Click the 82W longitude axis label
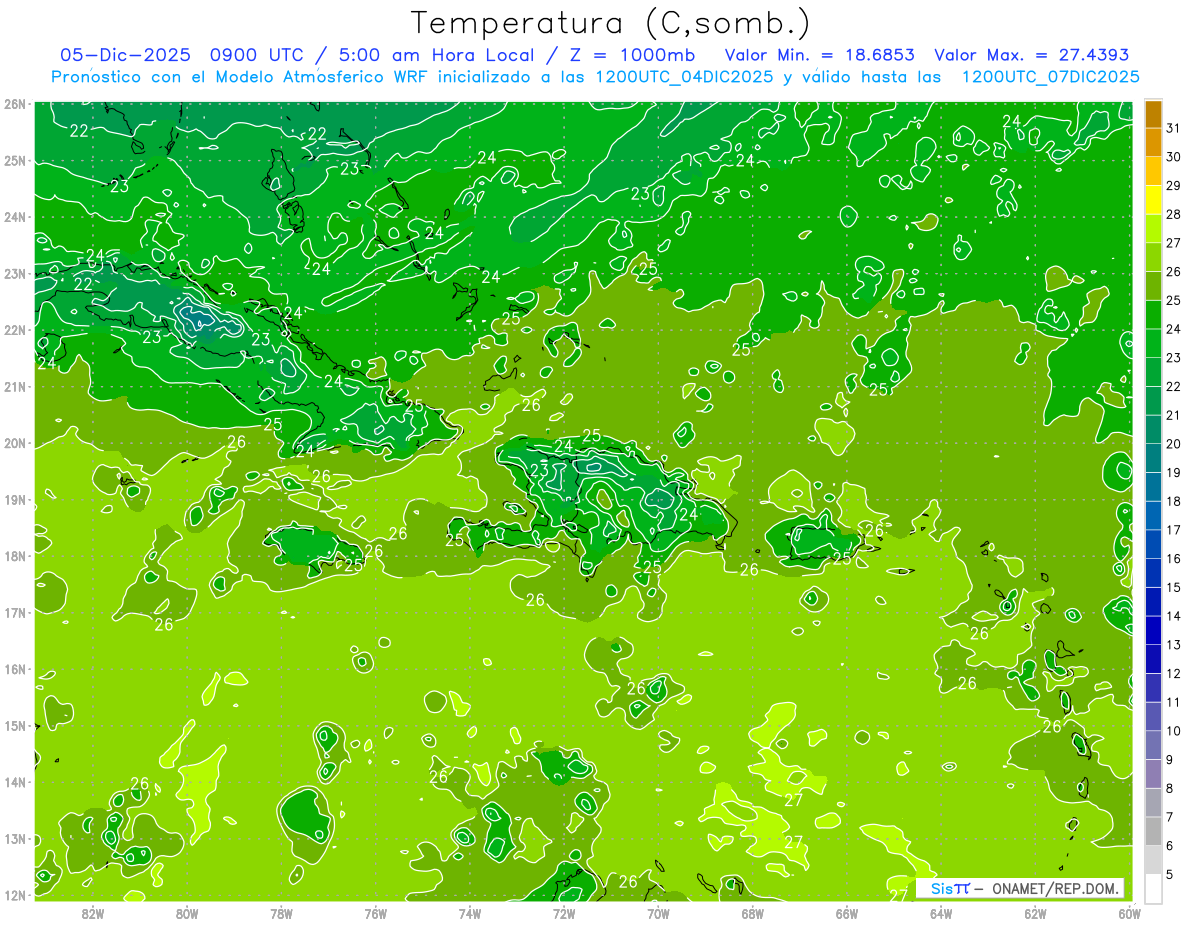This screenshot has width=1200, height=927. point(93,912)
